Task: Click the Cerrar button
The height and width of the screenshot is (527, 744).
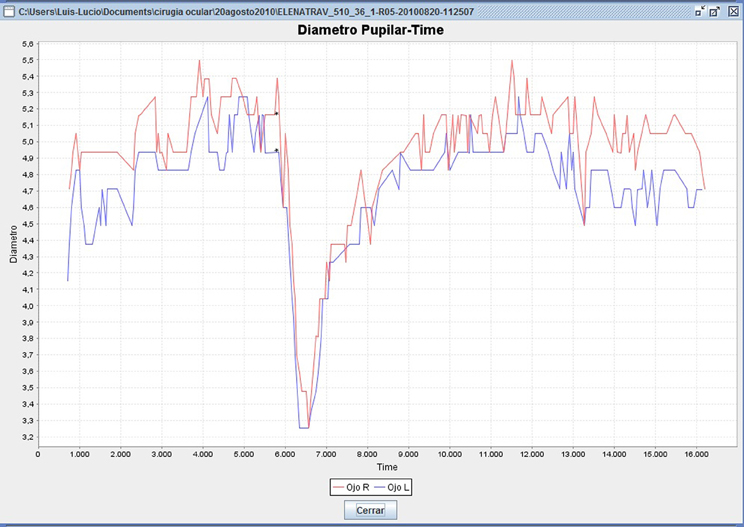Action: pos(370,510)
